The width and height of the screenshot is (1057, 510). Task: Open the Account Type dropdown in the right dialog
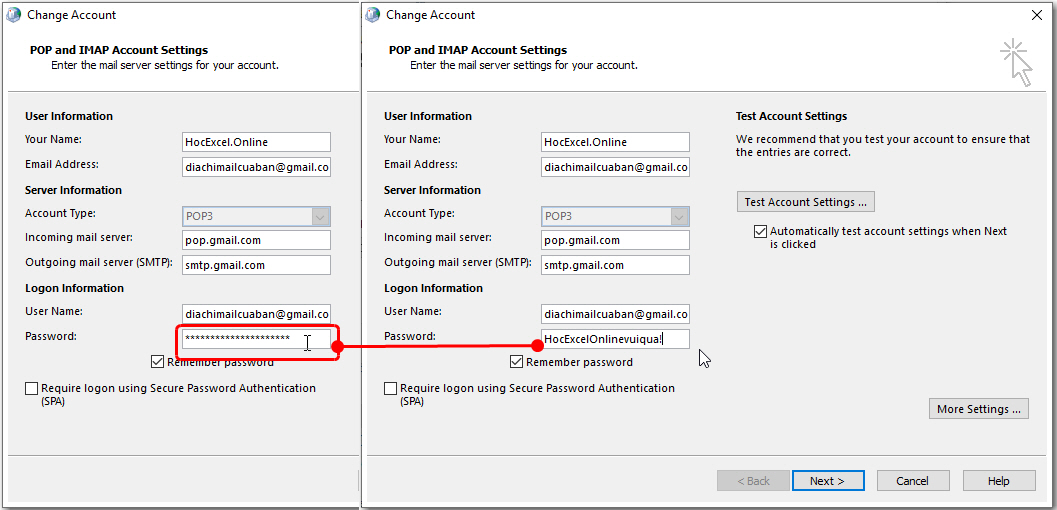(679, 217)
